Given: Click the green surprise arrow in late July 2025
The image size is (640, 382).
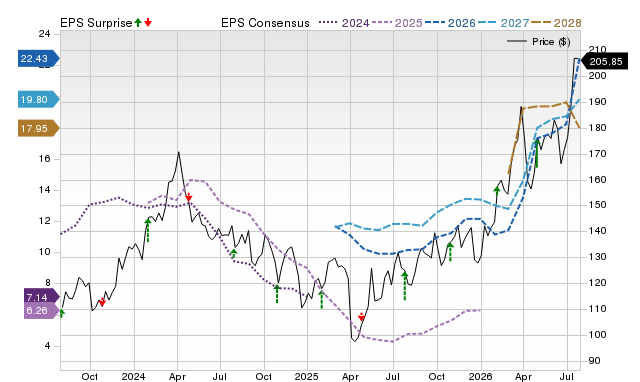Looking at the screenshot, I should click(404, 286).
